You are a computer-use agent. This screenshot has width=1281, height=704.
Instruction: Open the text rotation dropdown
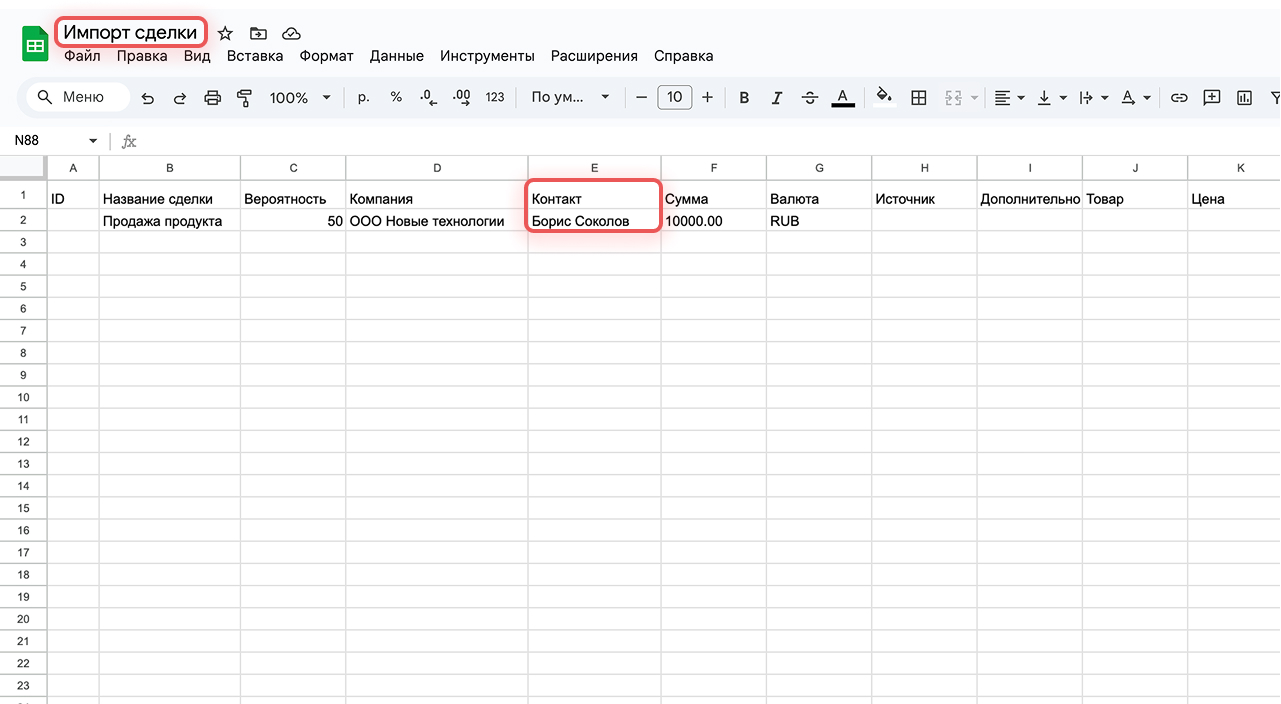pyautogui.click(x=1136, y=97)
